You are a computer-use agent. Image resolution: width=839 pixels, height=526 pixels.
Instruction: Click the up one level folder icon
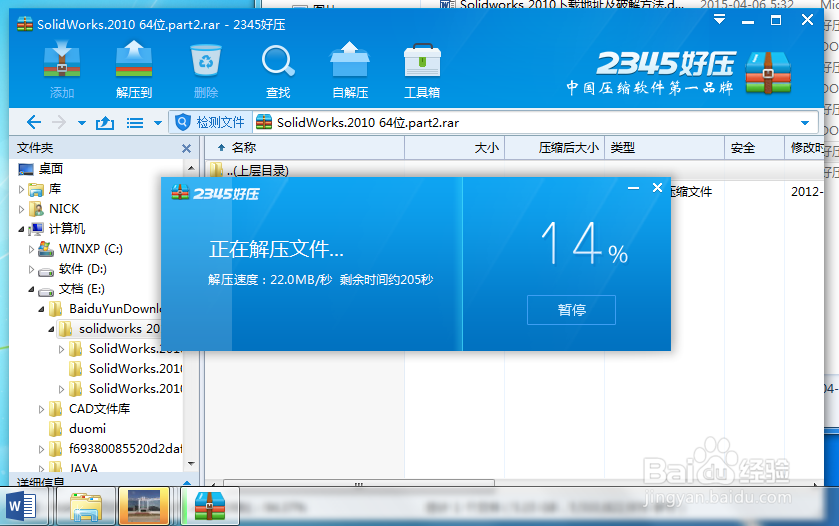[x=105, y=123]
